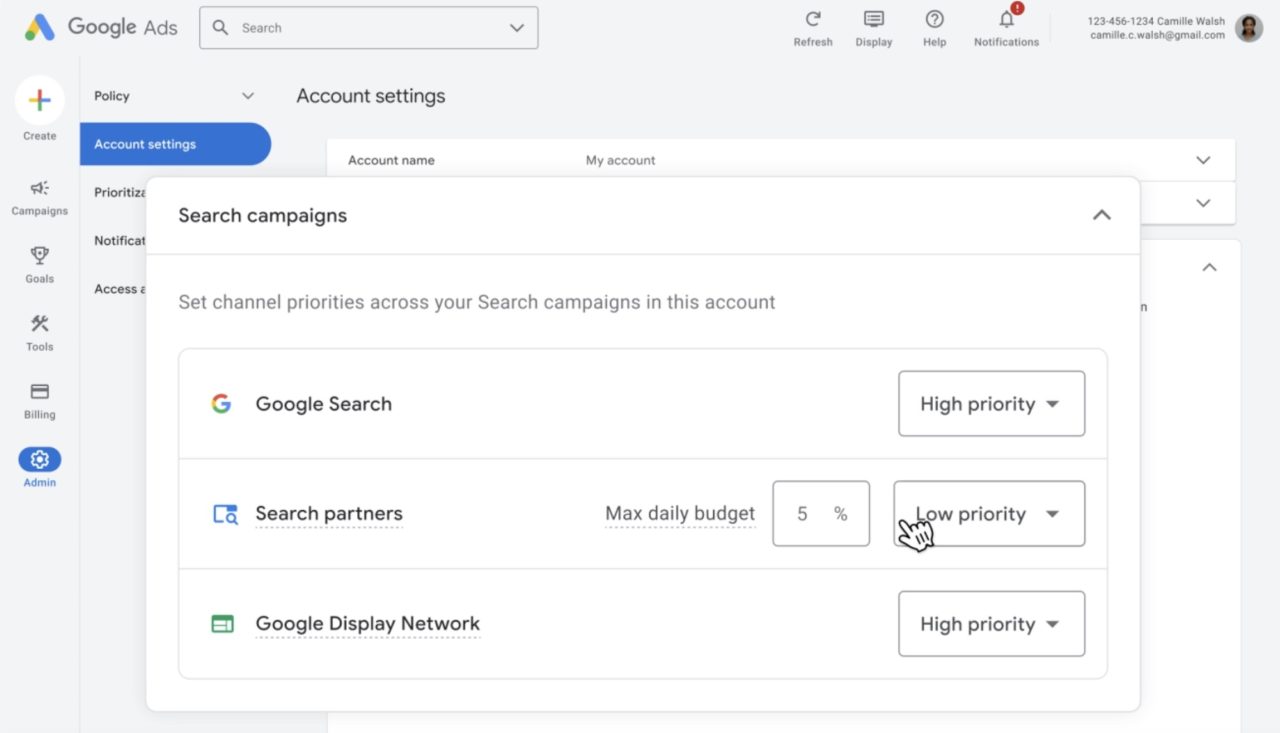The image size is (1280, 733).
Task: Edit the Max daily budget percent field
Action: pyautogui.click(x=821, y=514)
